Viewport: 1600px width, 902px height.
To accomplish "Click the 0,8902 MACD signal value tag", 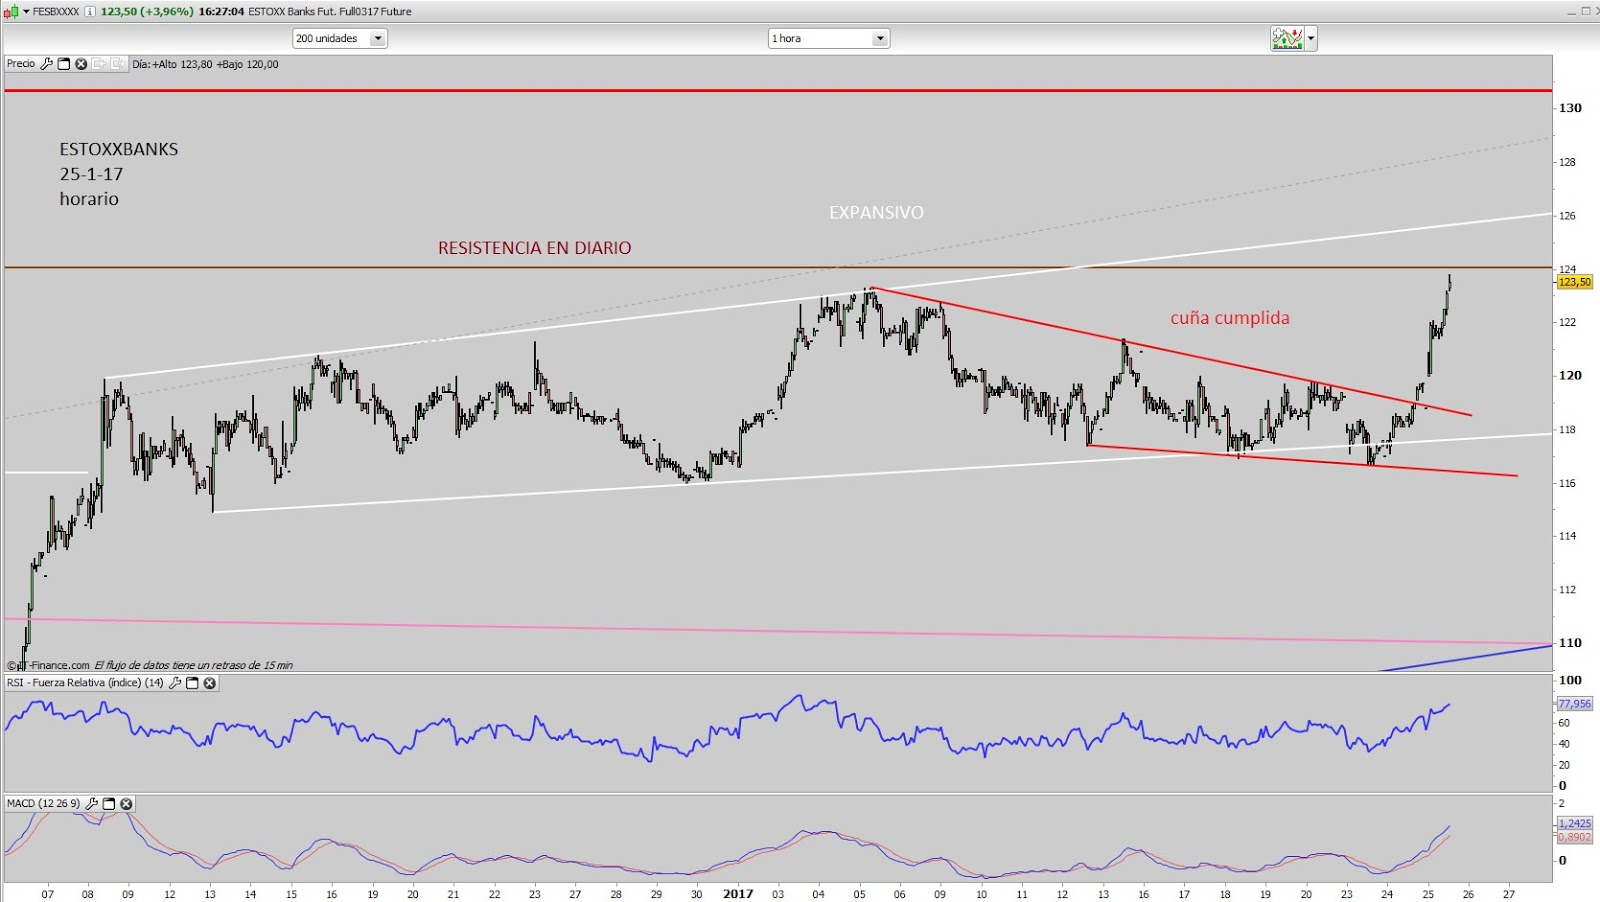I will click(1574, 838).
